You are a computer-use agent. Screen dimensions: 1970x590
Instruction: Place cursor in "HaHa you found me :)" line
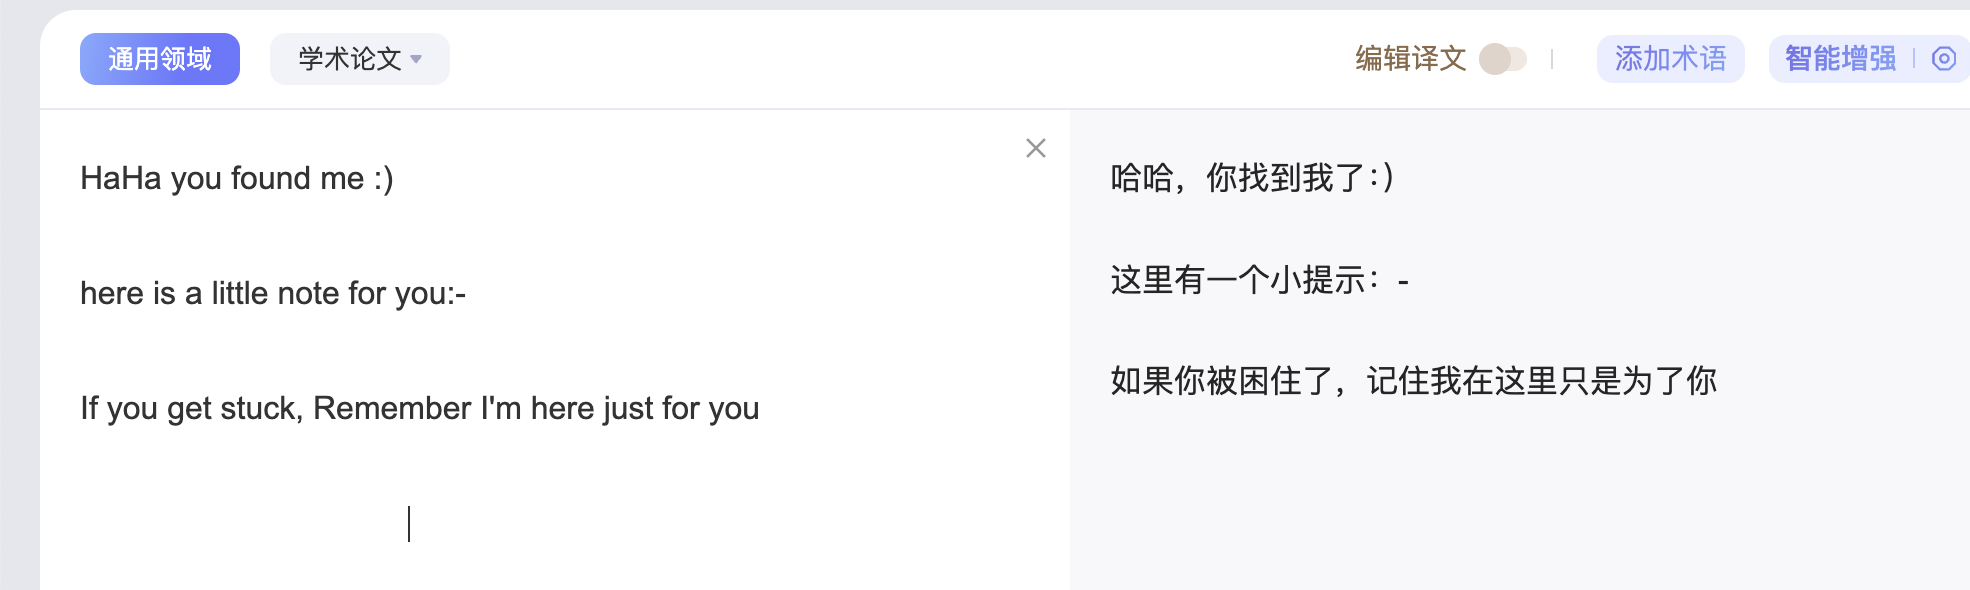click(x=237, y=179)
